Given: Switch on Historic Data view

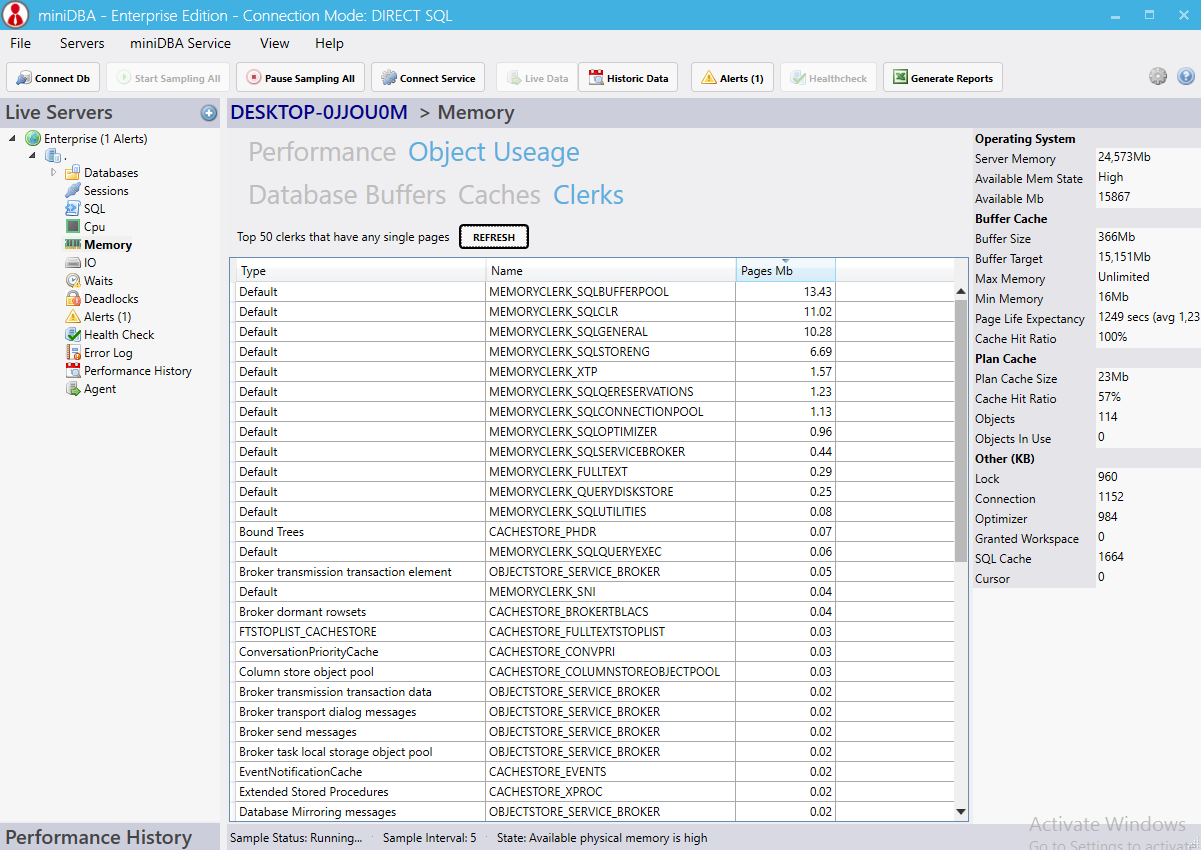Looking at the screenshot, I should tap(628, 77).
